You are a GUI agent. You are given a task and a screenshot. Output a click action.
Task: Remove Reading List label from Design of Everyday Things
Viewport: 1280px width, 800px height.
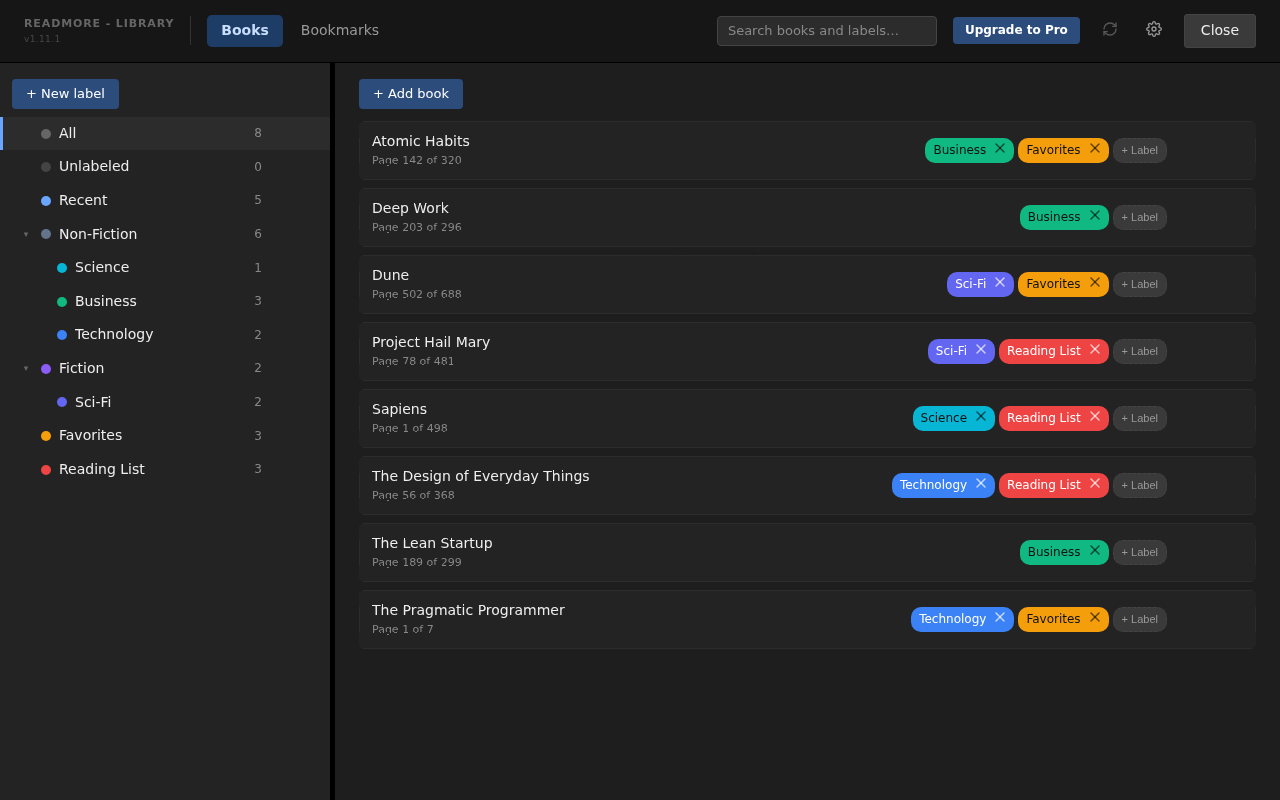pyautogui.click(x=1095, y=484)
